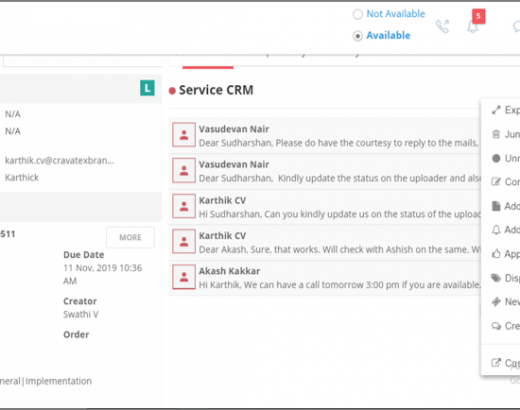The image size is (520, 410).
Task: Select the tab with red underline
Action: click(208, 62)
